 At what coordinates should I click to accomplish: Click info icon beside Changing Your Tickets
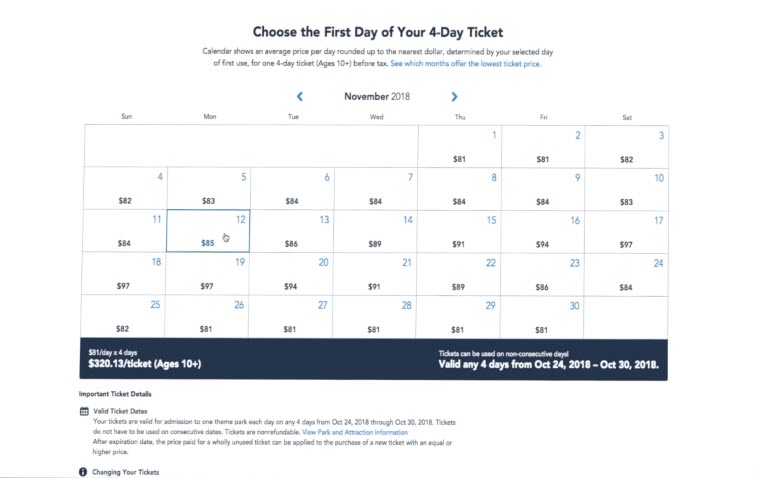click(x=83, y=472)
